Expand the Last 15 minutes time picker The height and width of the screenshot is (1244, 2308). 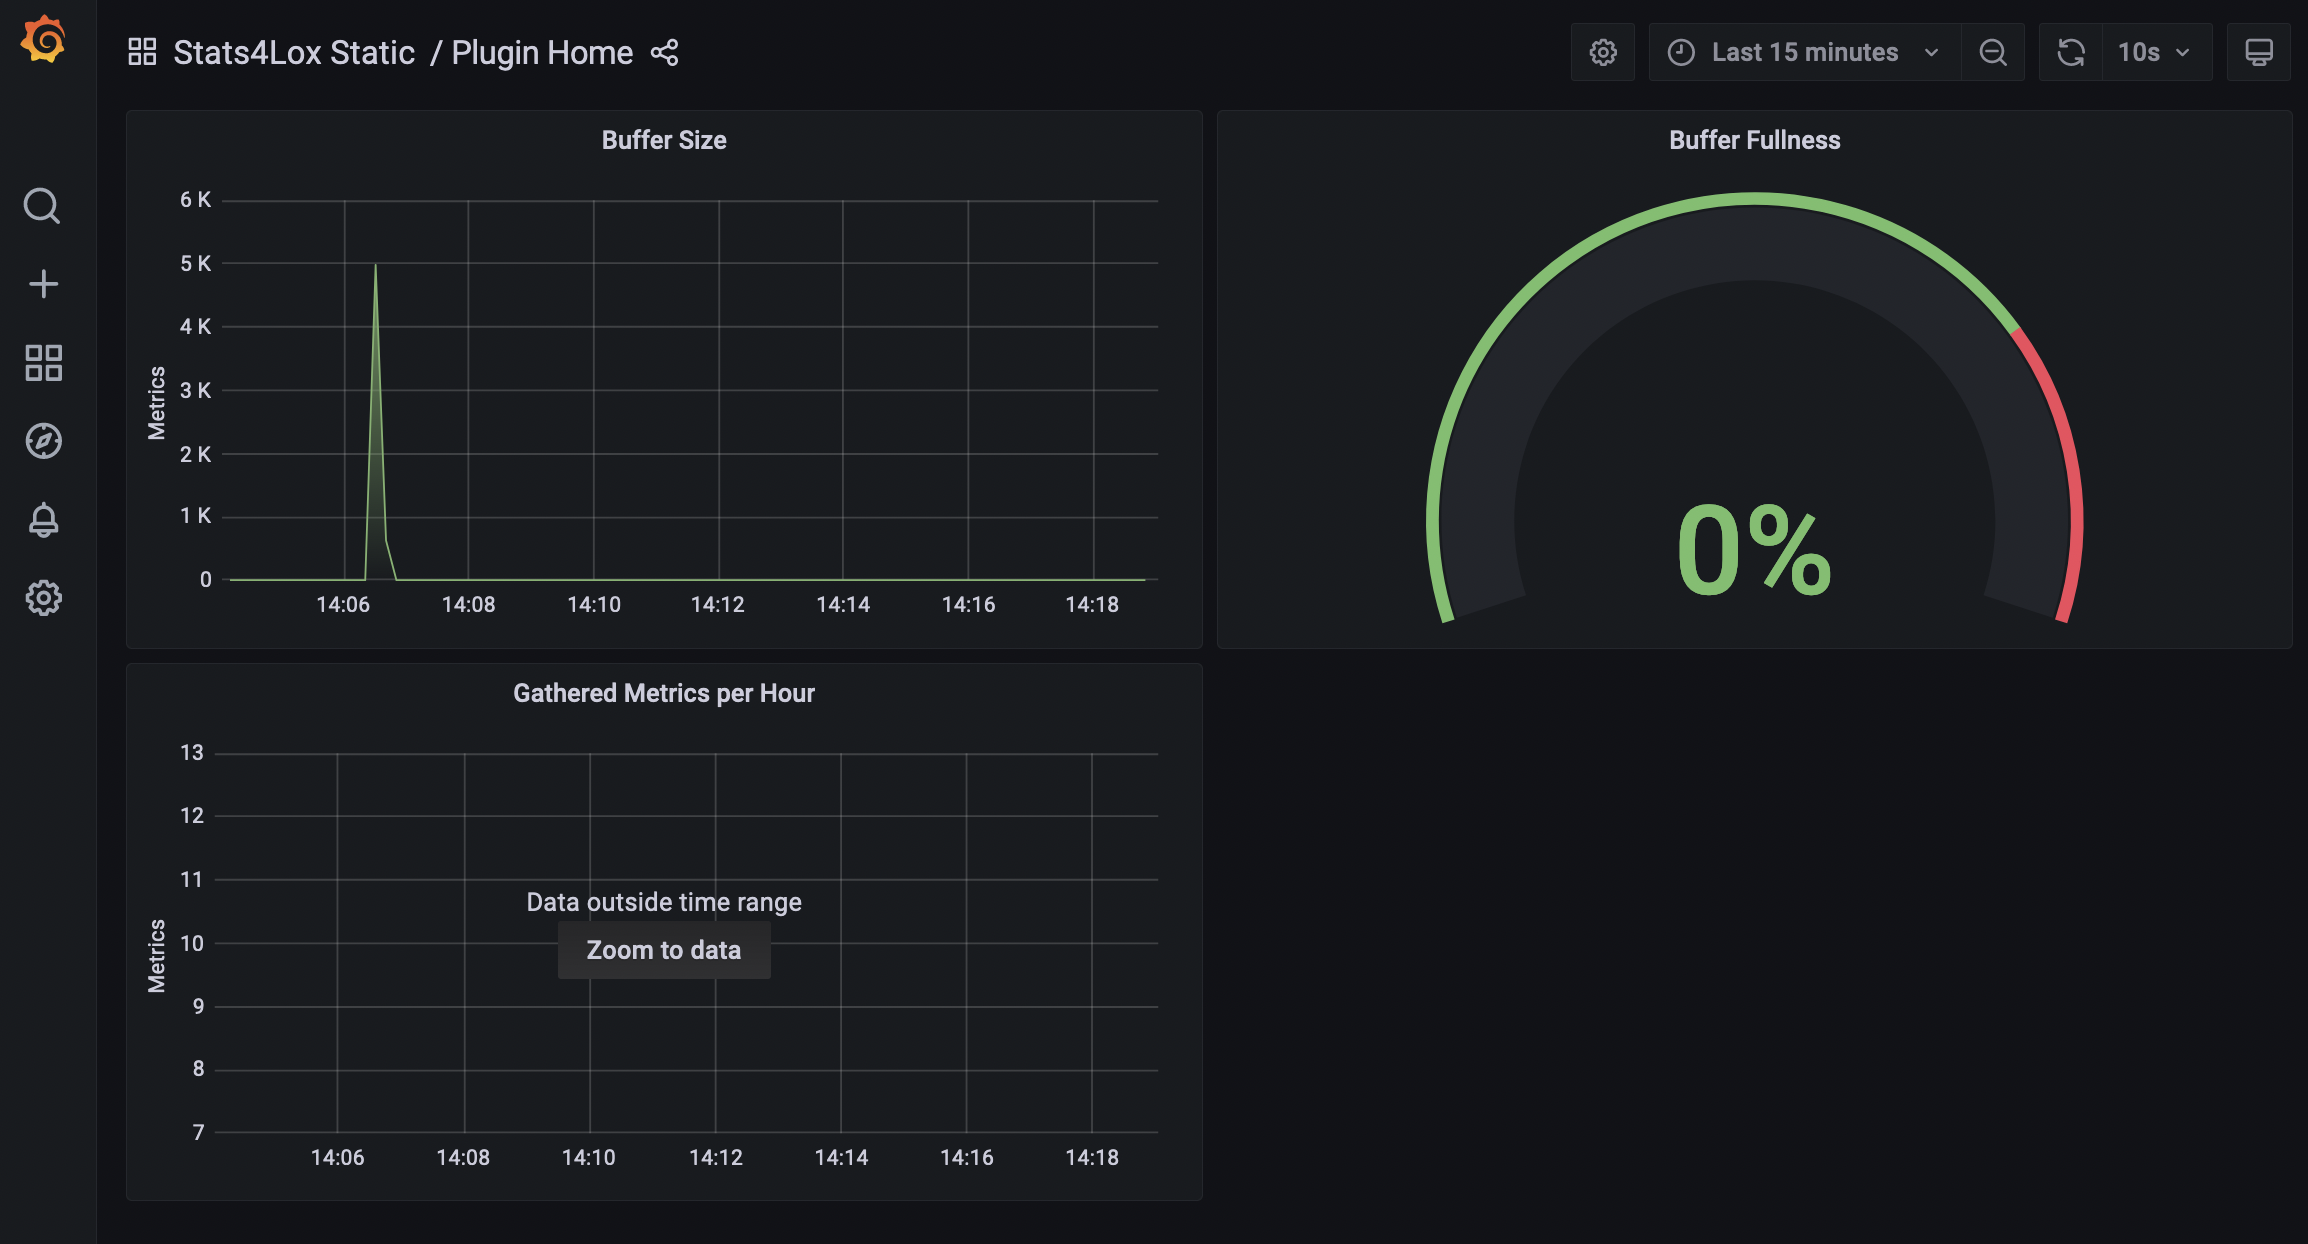click(x=1804, y=53)
